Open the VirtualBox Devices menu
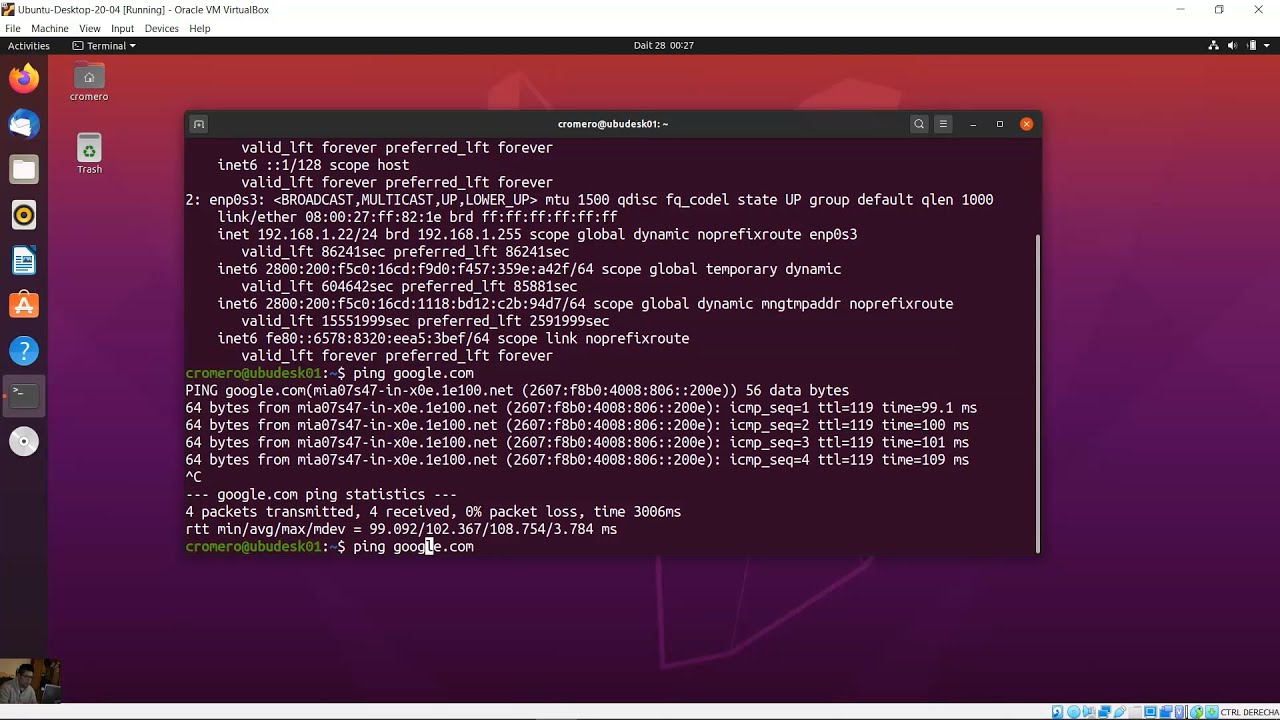Image resolution: width=1280 pixels, height=720 pixels. [161, 28]
